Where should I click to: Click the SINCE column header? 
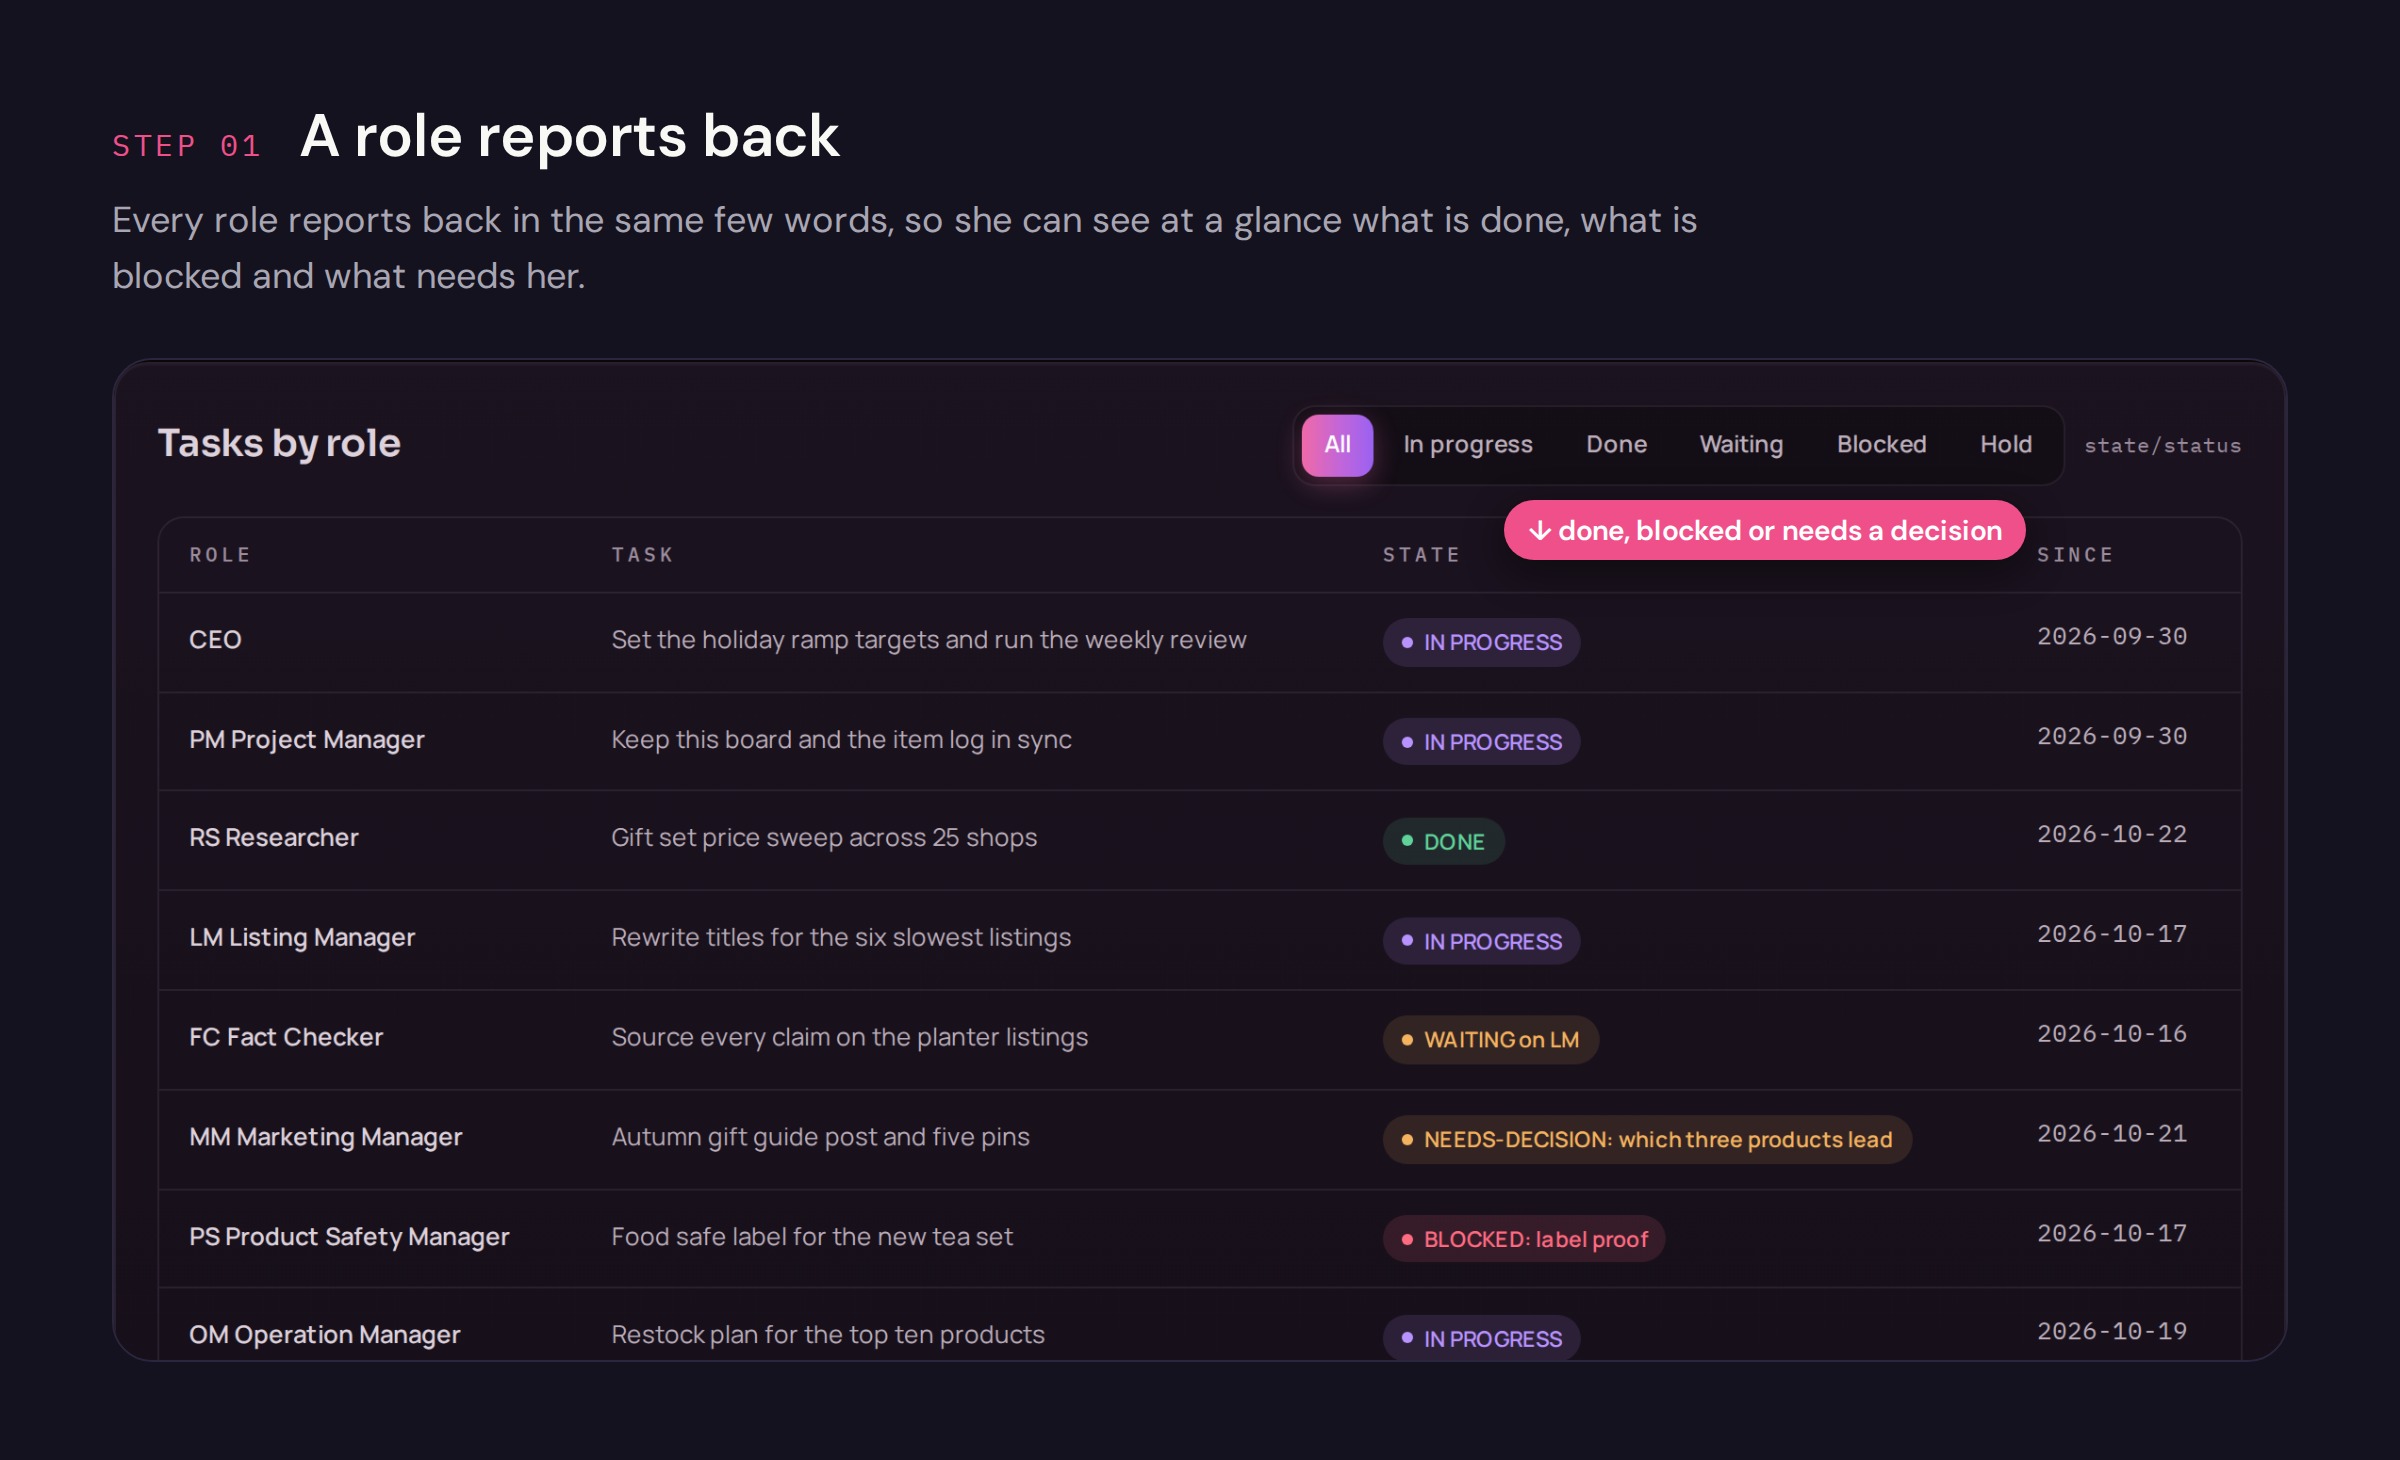[x=2075, y=555]
